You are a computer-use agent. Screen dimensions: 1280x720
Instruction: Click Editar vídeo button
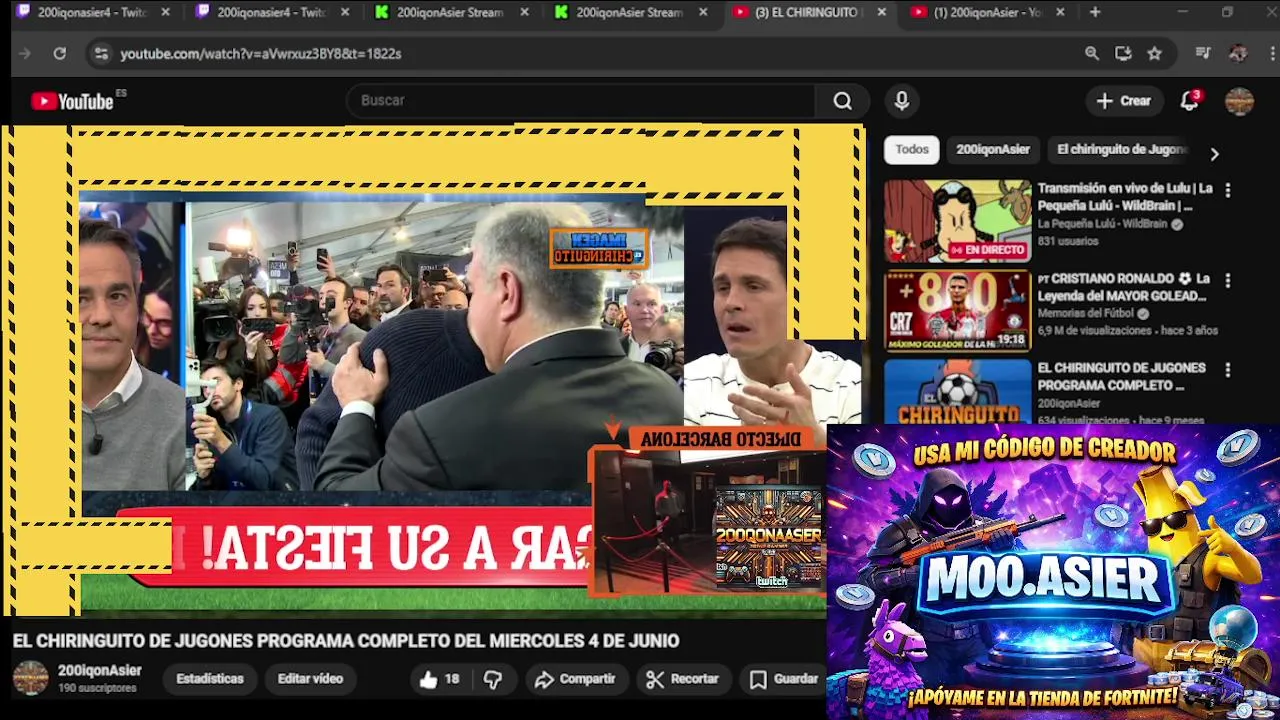click(310, 679)
